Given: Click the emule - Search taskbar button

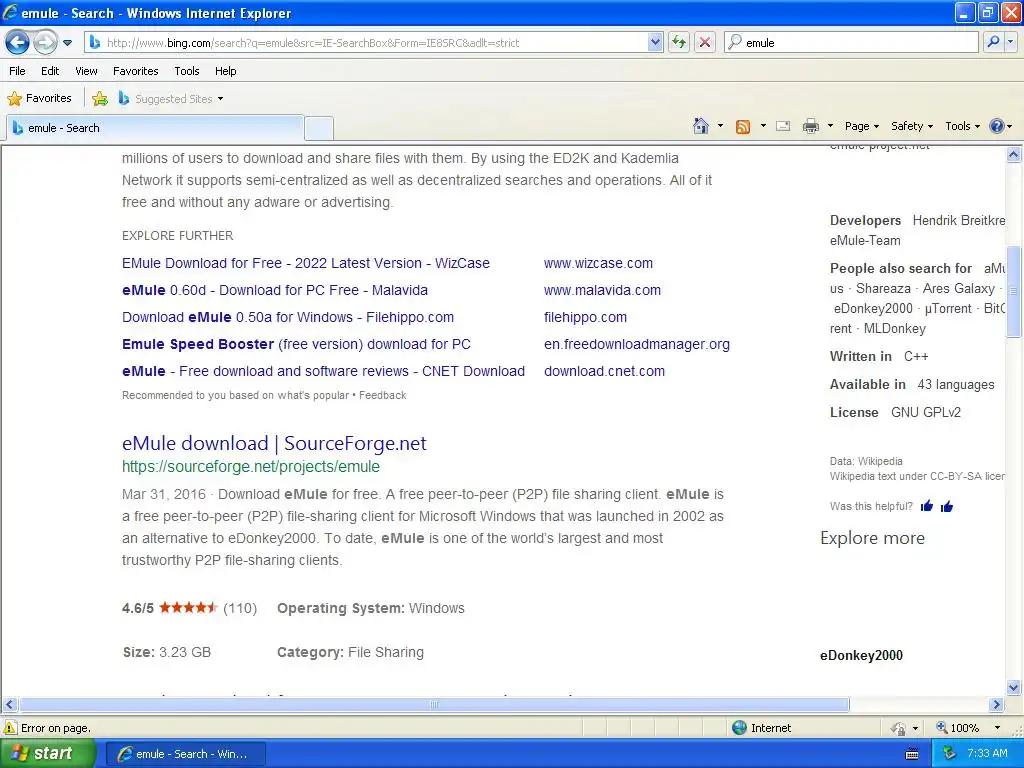Looking at the screenshot, I should coord(185,754).
